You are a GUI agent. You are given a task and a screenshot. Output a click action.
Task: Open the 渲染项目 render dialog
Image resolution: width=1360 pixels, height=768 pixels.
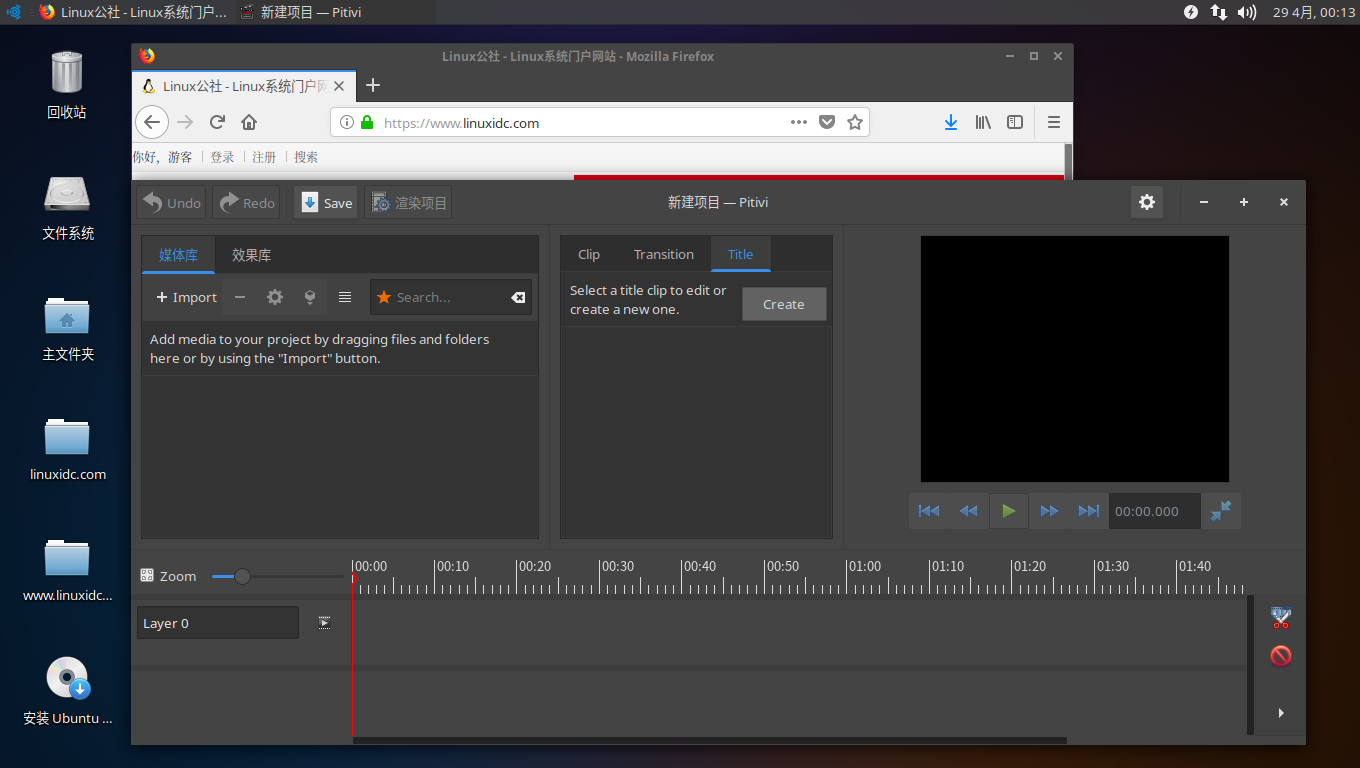point(408,203)
